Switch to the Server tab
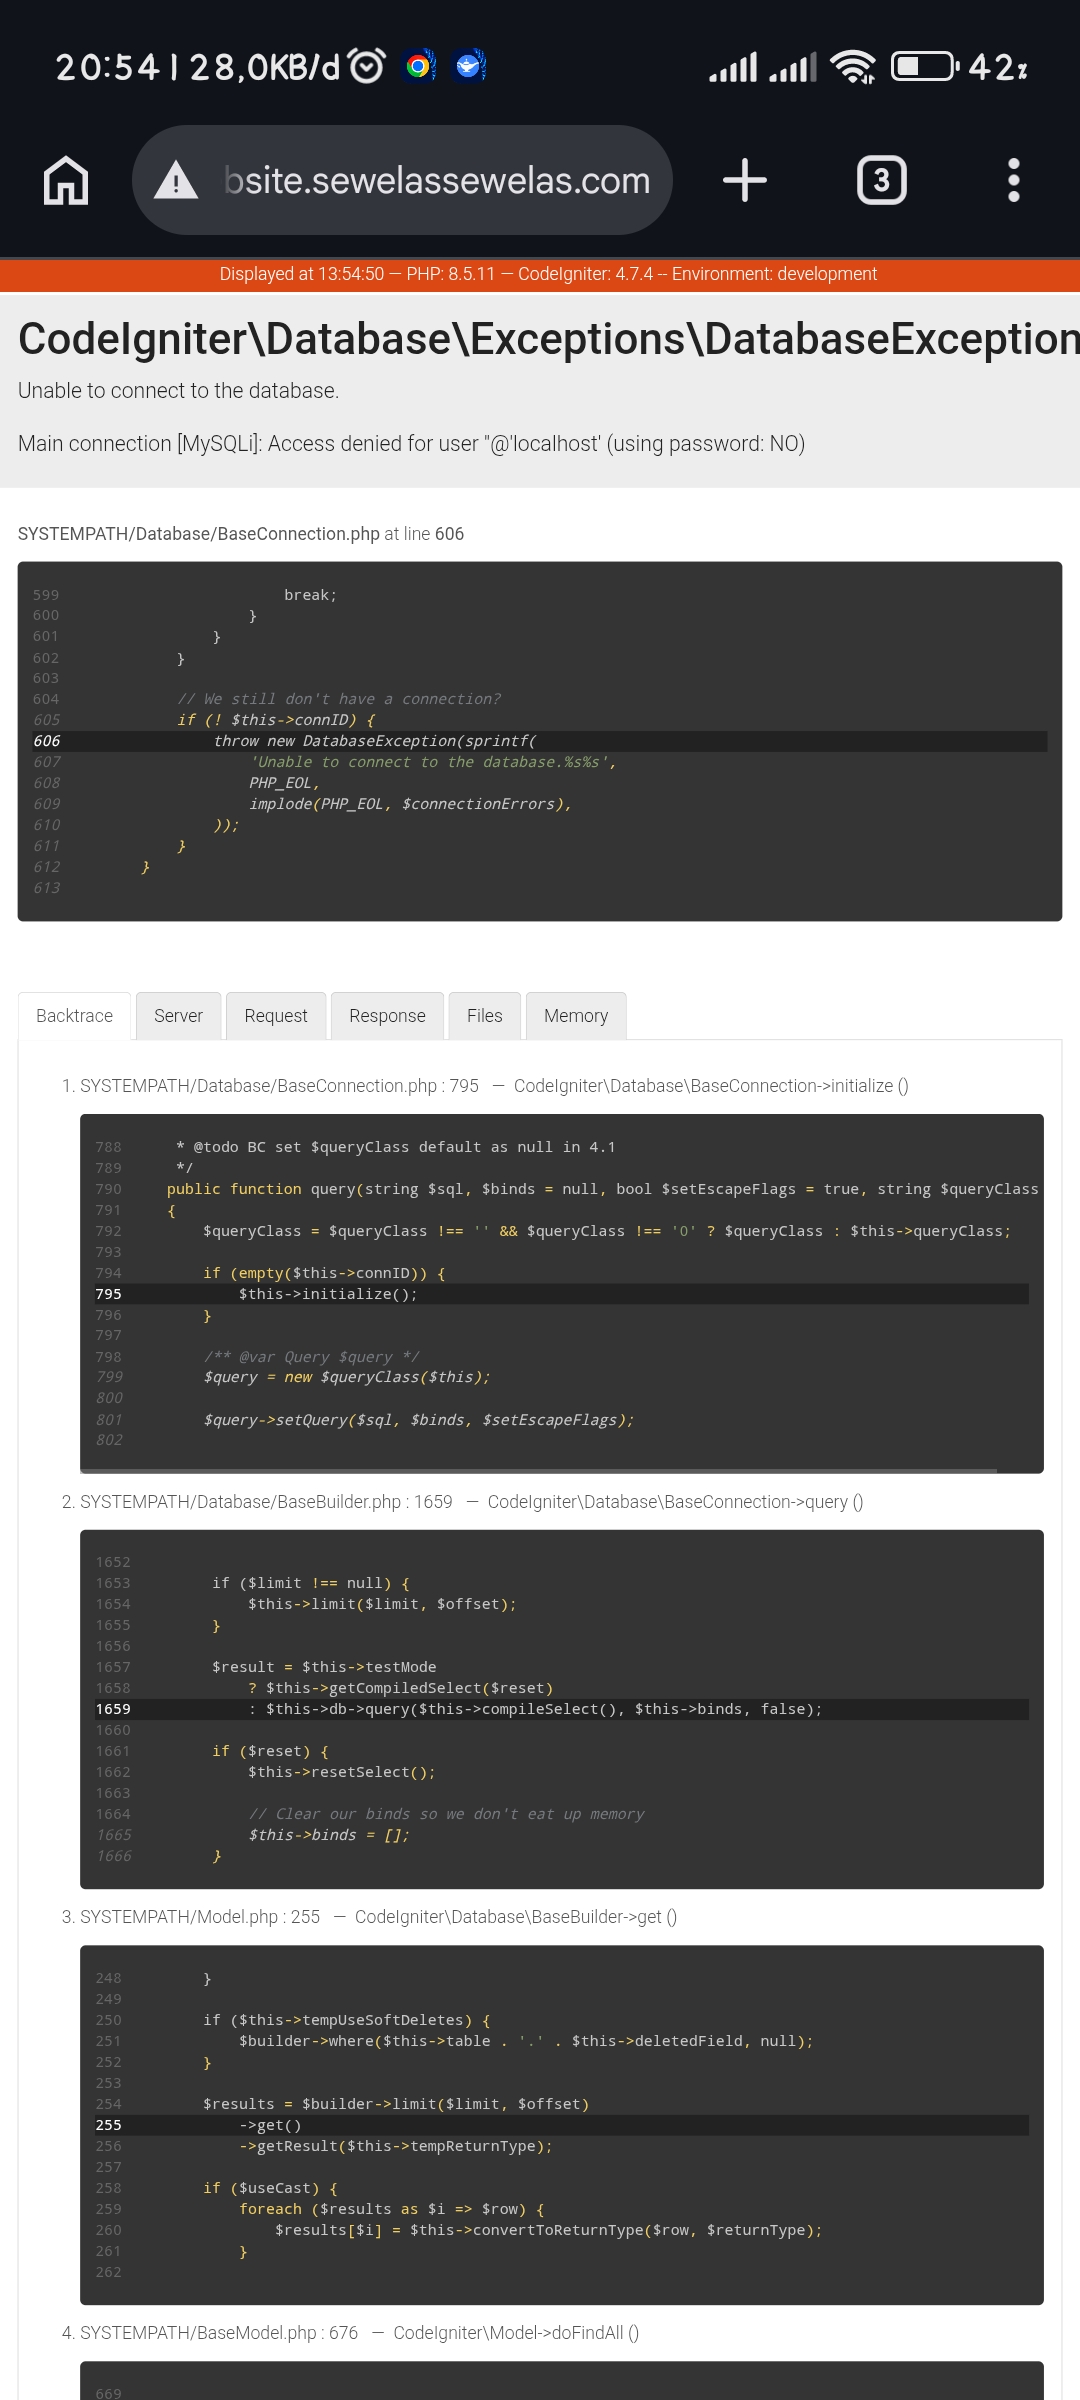The height and width of the screenshot is (2400, 1080). point(178,1016)
